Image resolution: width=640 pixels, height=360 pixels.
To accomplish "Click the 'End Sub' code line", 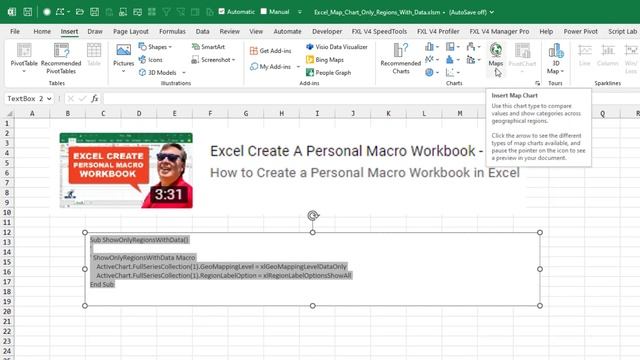I will pyautogui.click(x=102, y=284).
